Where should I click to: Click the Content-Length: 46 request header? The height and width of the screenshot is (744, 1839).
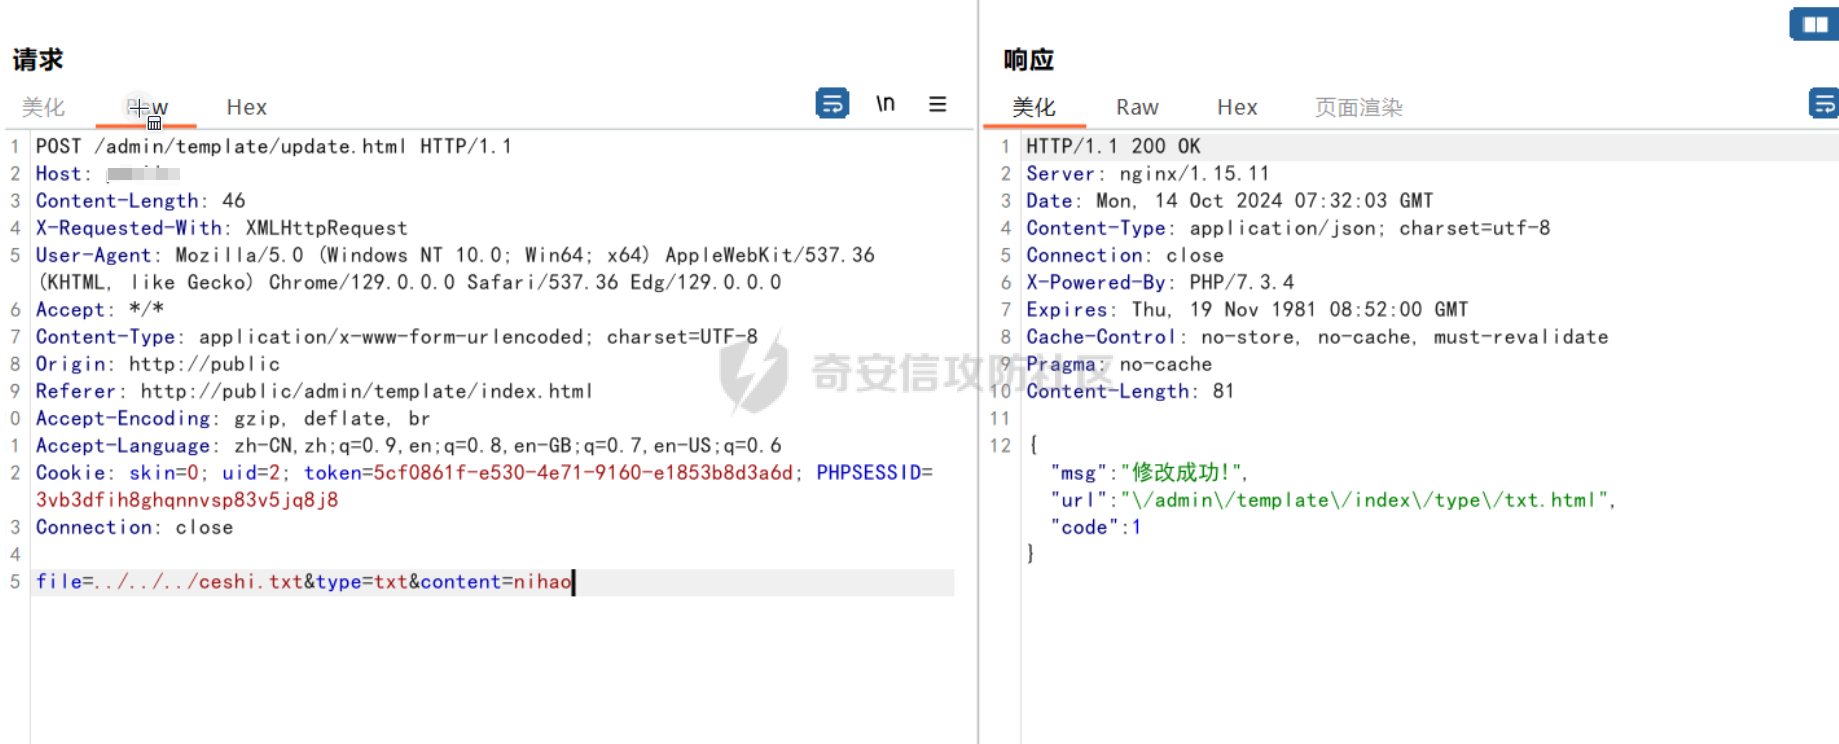(x=141, y=201)
